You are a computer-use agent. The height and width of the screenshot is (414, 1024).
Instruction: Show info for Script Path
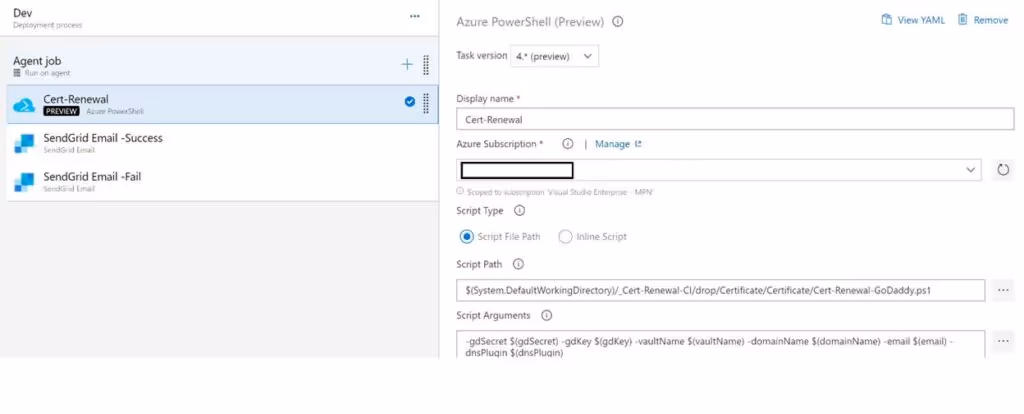point(518,264)
